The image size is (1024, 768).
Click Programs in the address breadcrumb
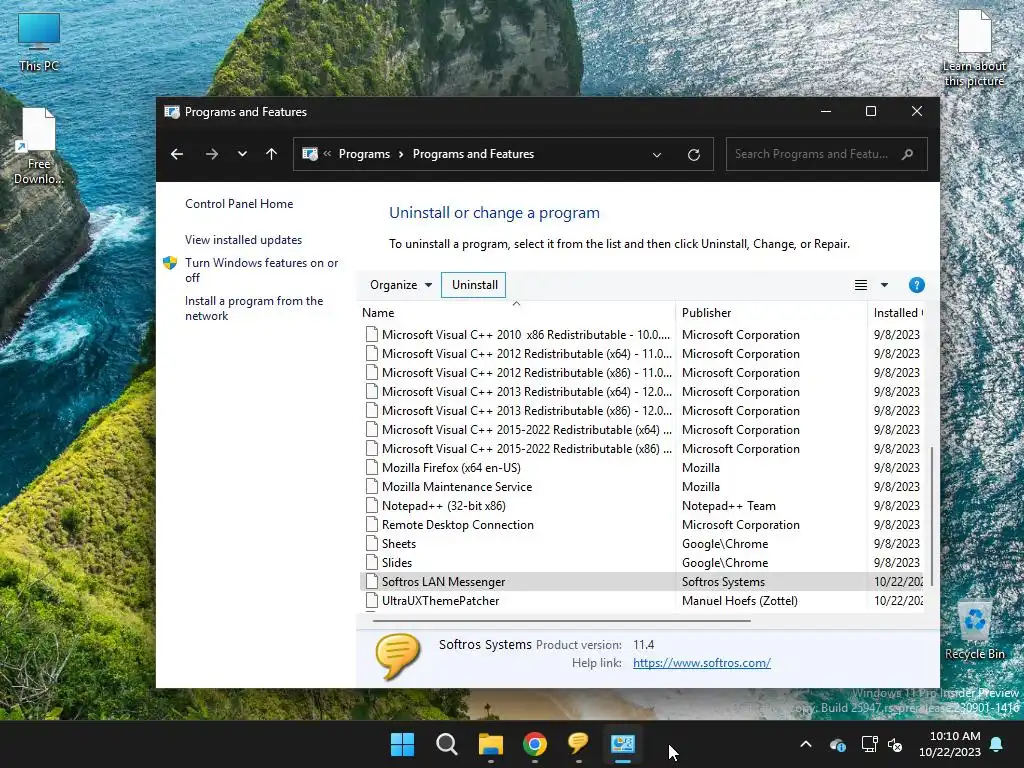point(364,154)
